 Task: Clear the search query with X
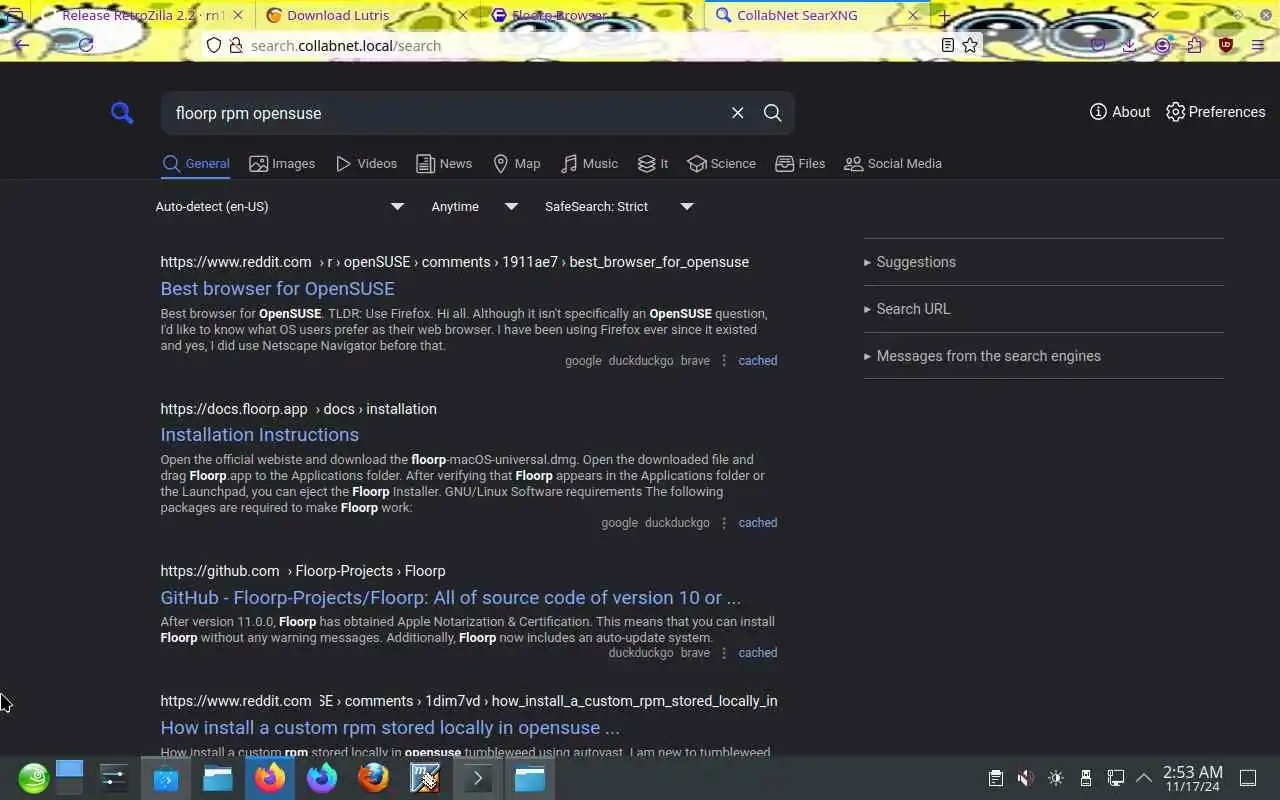(x=737, y=113)
